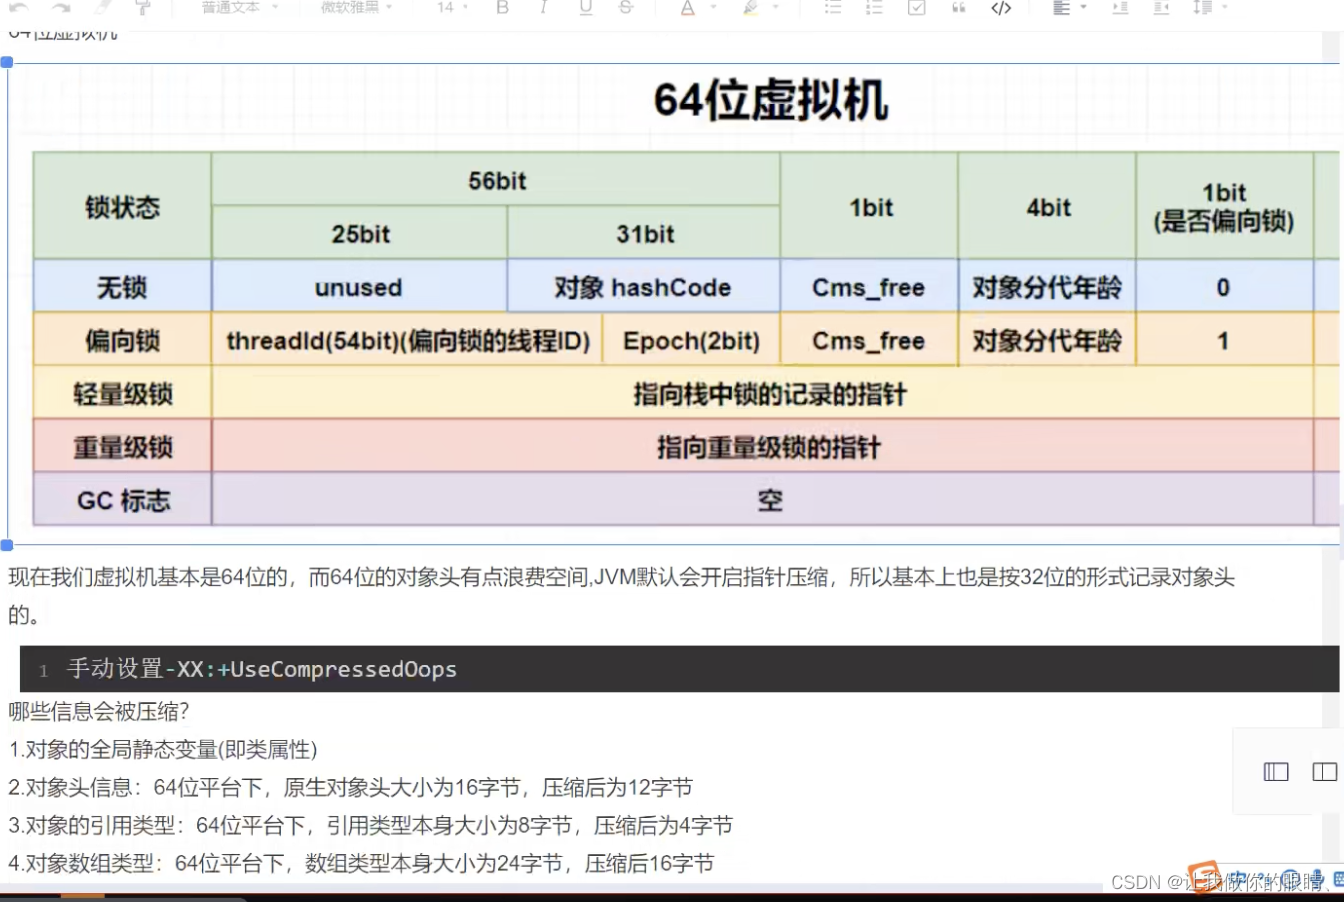Apply the font color A button
The height and width of the screenshot is (902, 1344).
click(x=687, y=8)
